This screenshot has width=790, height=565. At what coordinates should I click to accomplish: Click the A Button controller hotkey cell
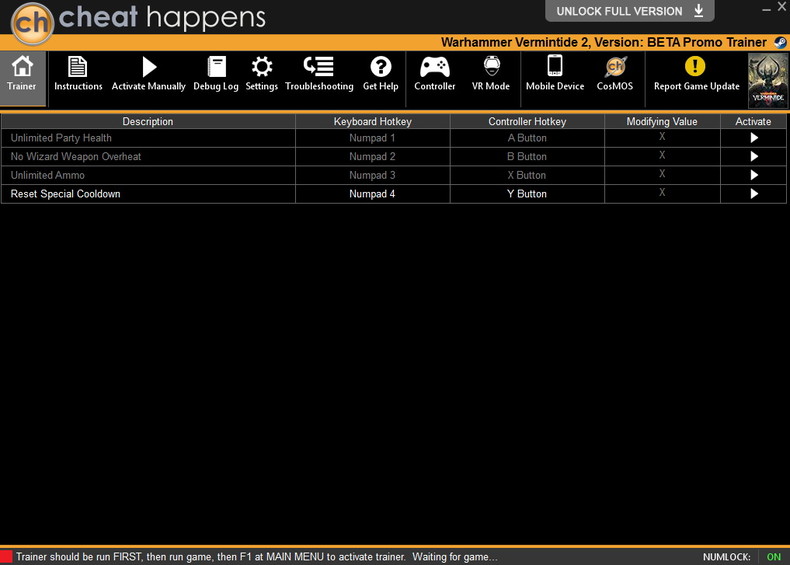pos(527,138)
